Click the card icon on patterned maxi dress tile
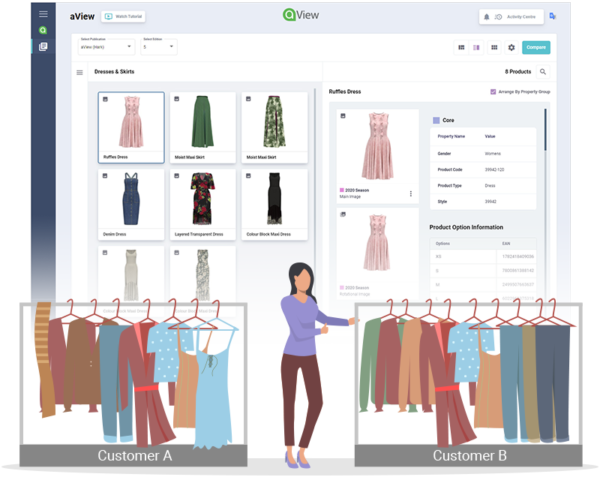 pos(177,252)
